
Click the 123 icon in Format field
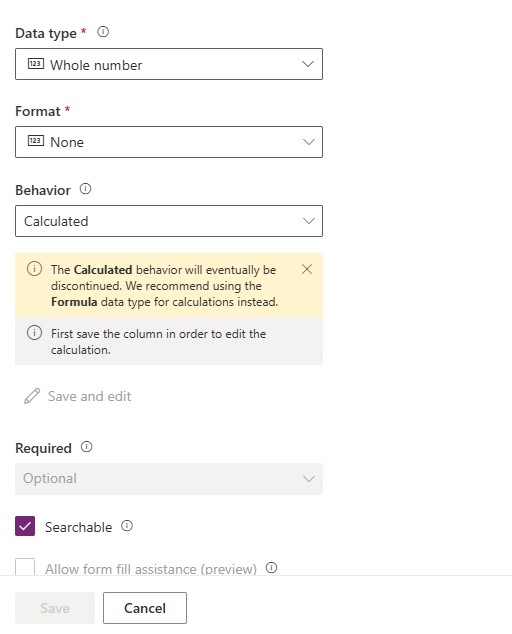(36, 141)
